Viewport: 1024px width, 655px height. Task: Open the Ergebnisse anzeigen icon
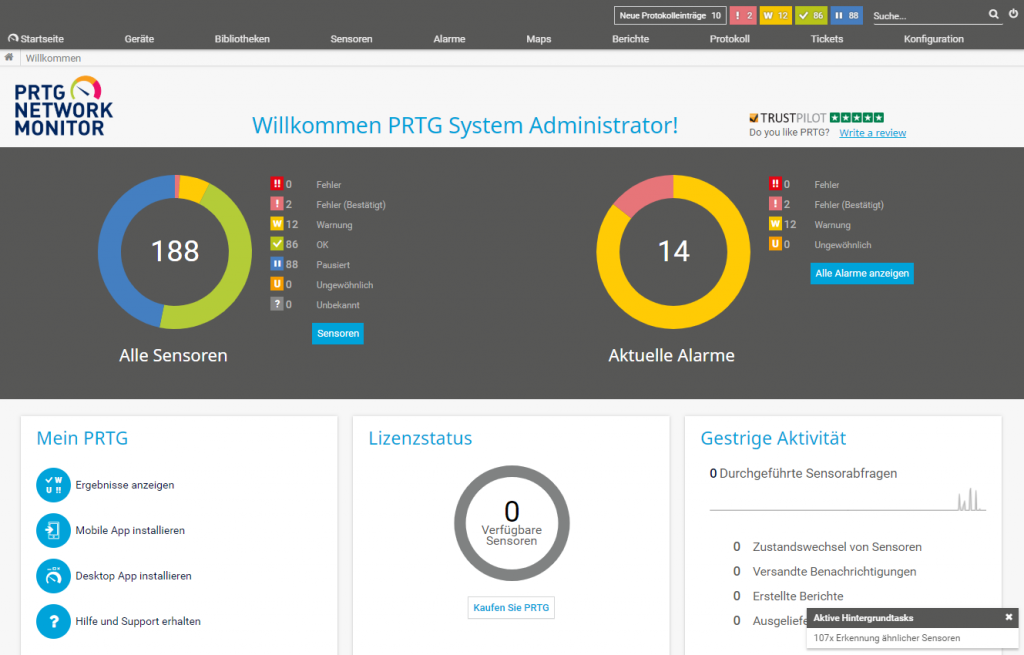pyautogui.click(x=53, y=485)
